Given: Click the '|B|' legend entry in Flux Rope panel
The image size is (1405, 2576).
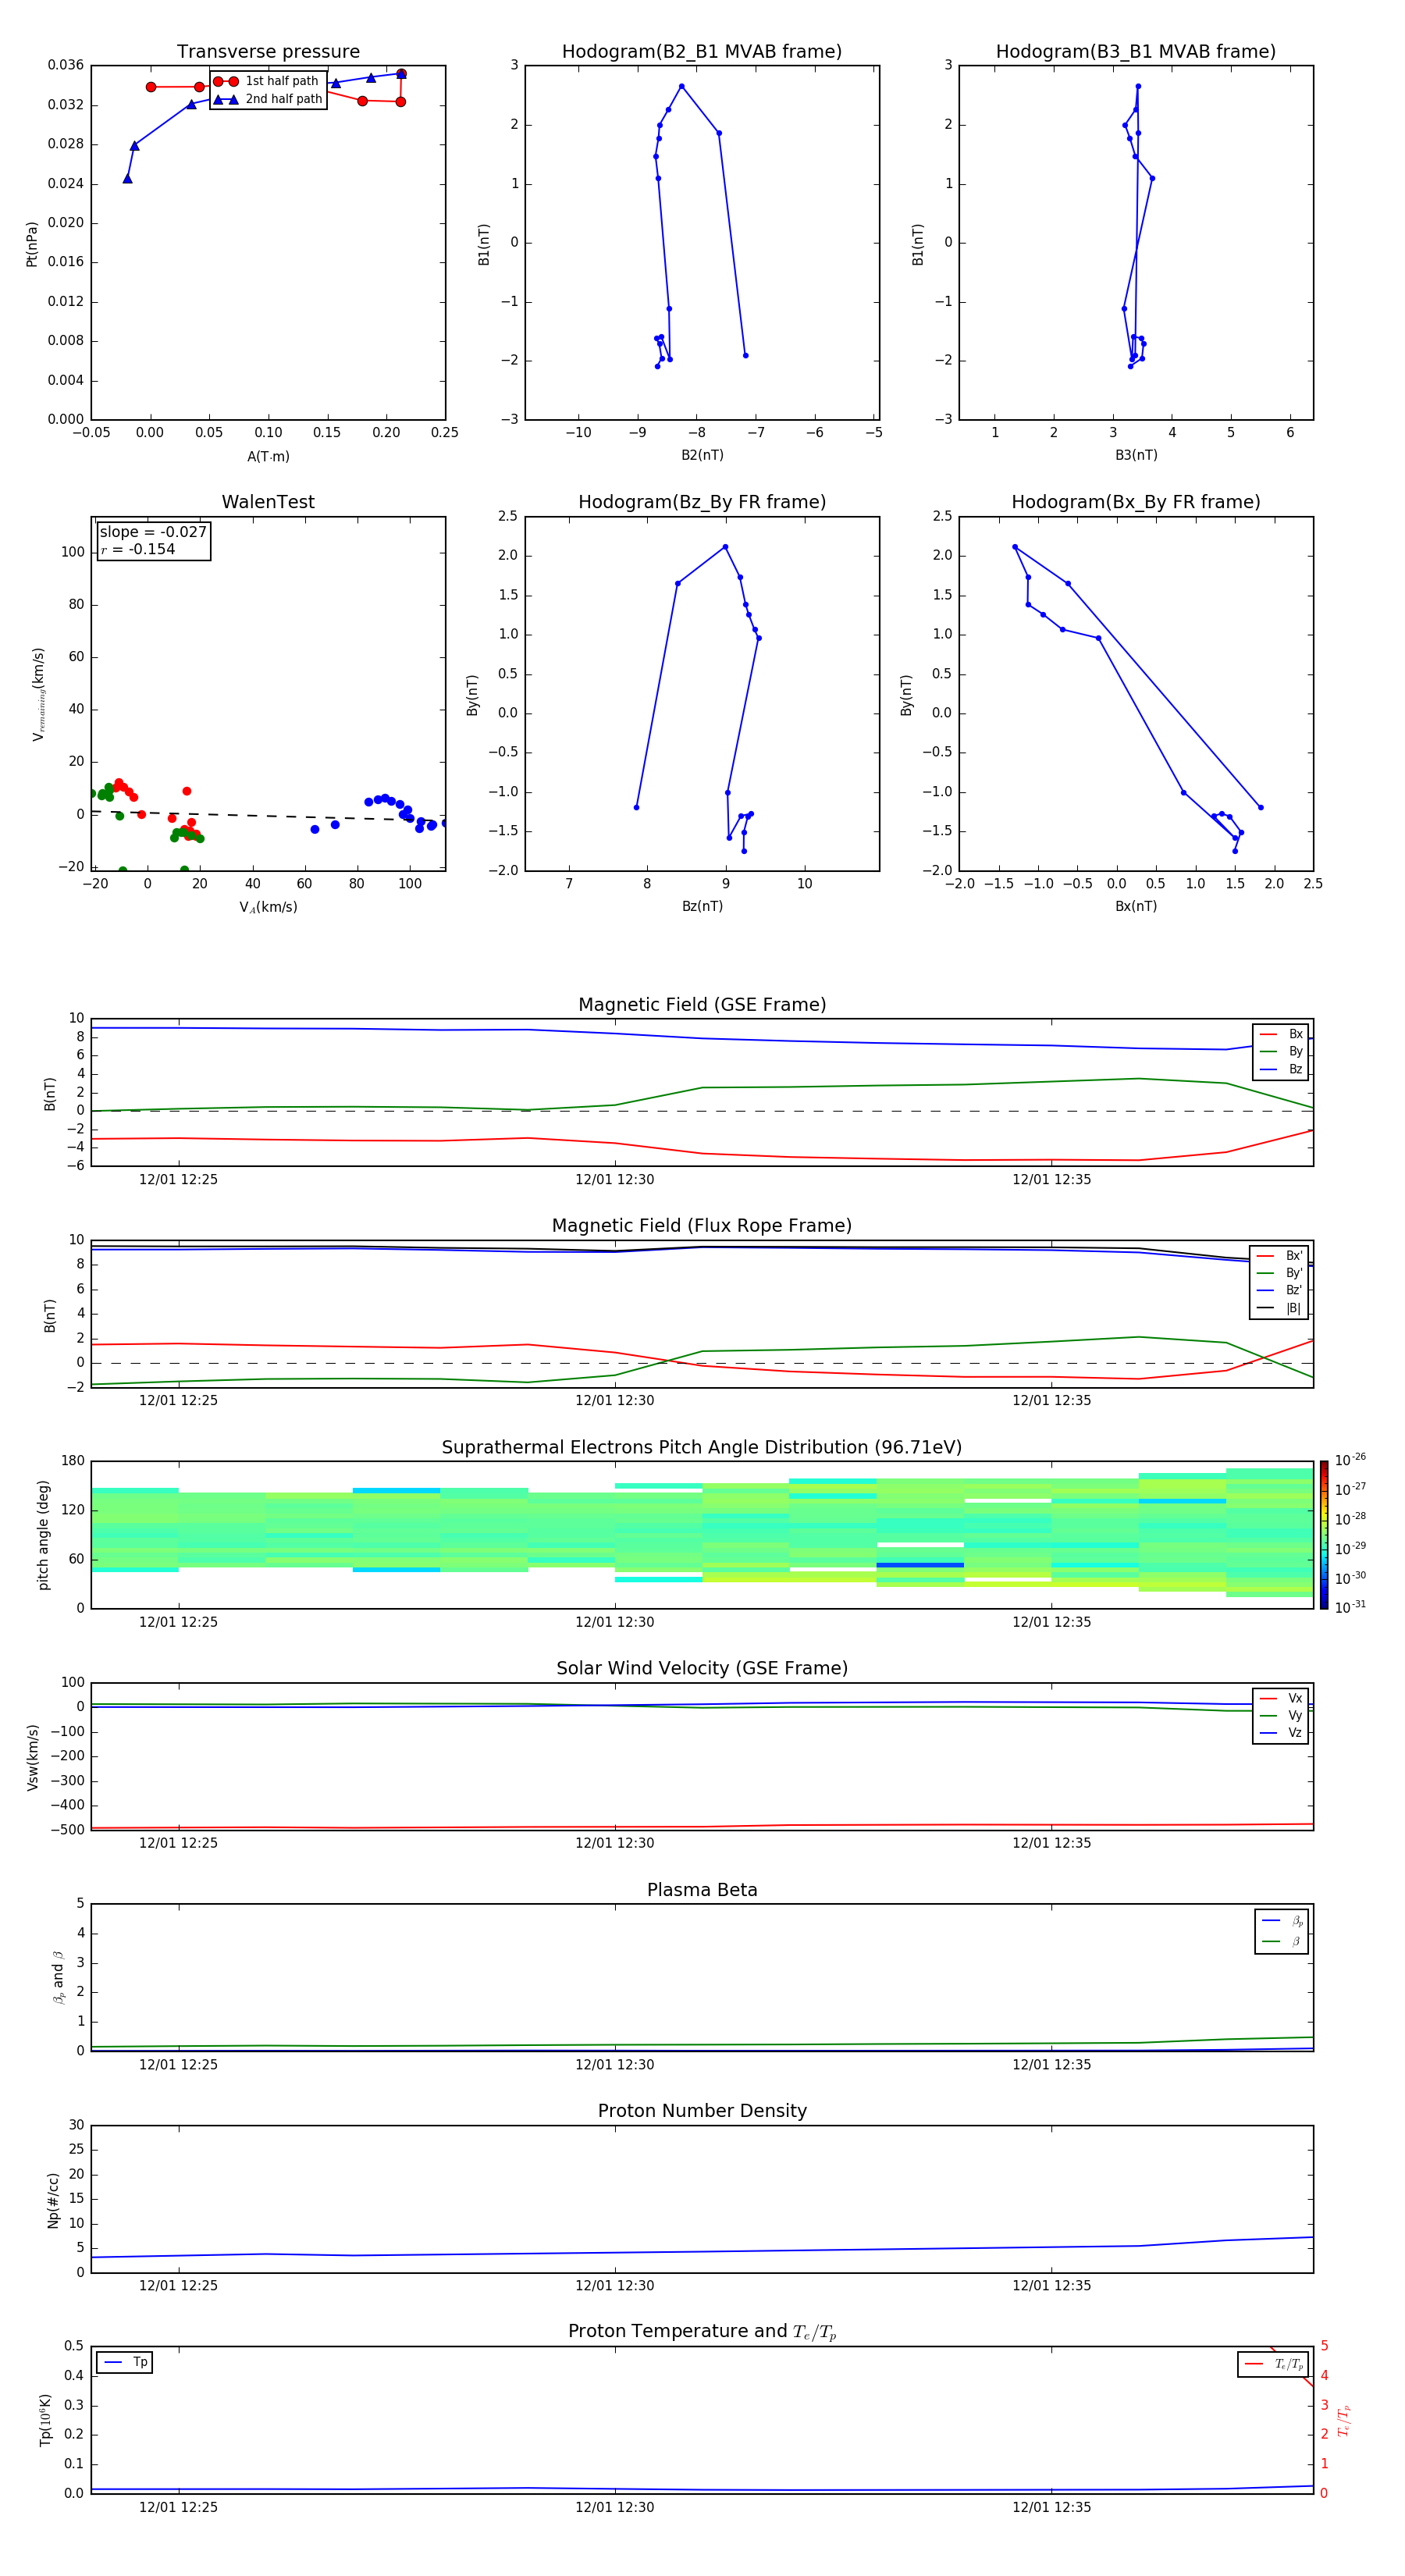Looking at the screenshot, I should point(1280,1308).
